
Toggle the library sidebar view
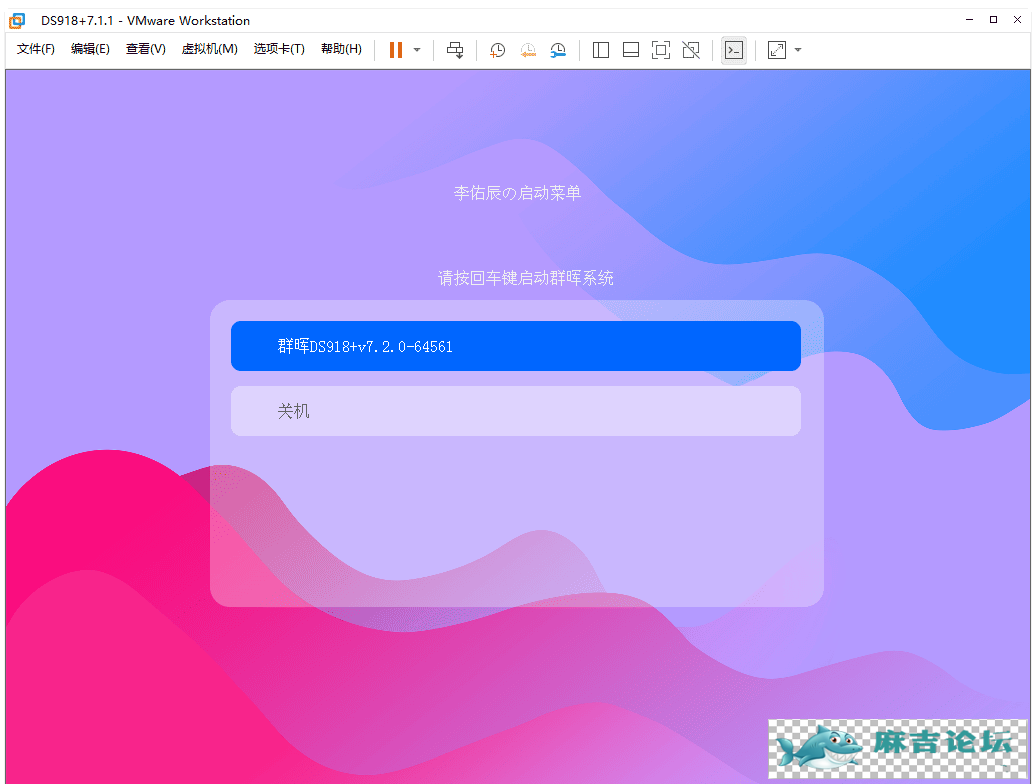coord(601,50)
